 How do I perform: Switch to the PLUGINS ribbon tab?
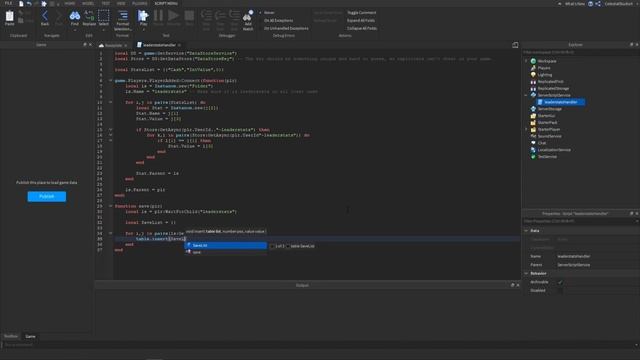pyautogui.click(x=140, y=3)
